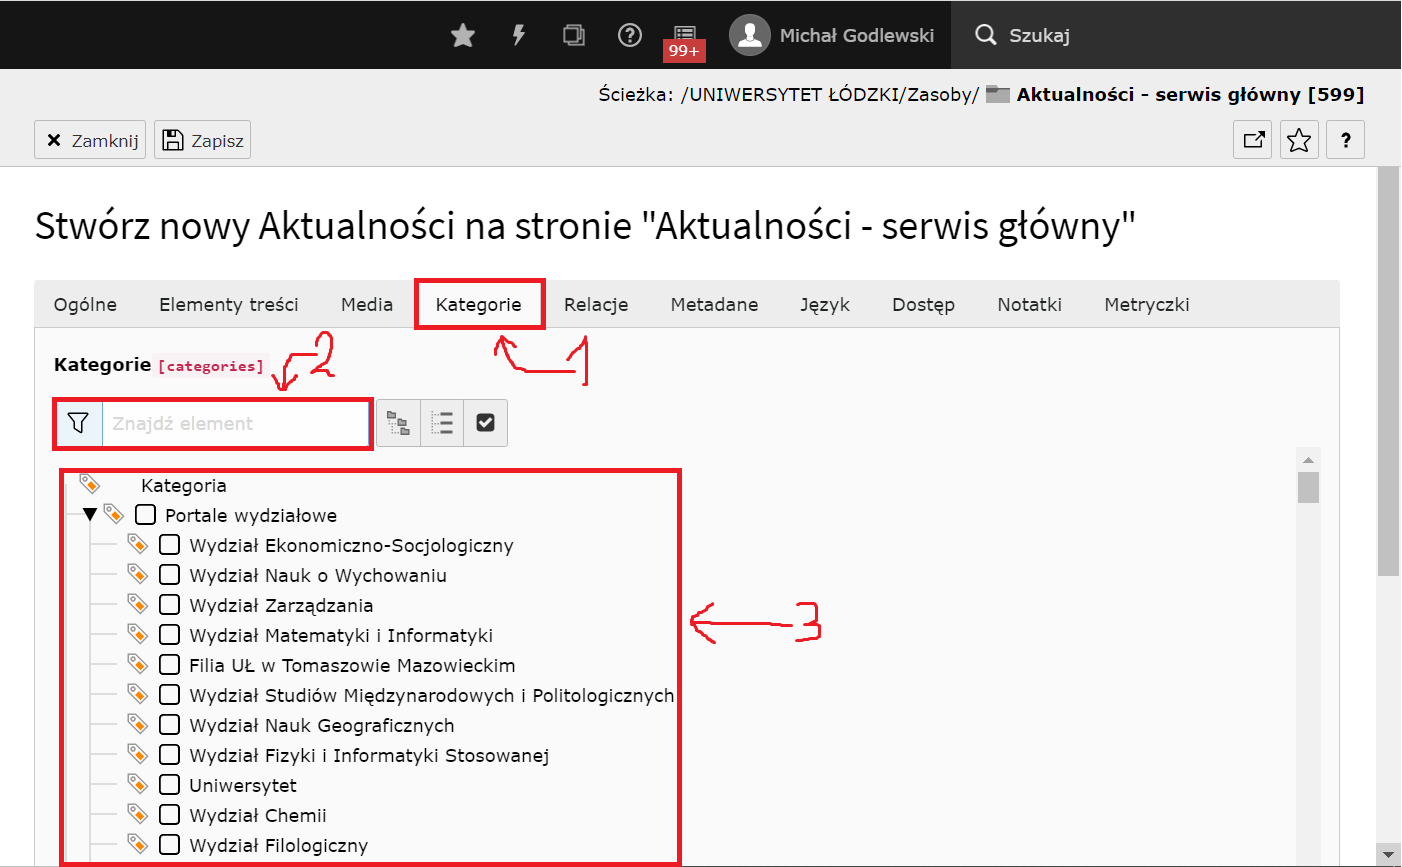Toggle the show checked items only button
1402x867 pixels.
pyautogui.click(x=485, y=423)
